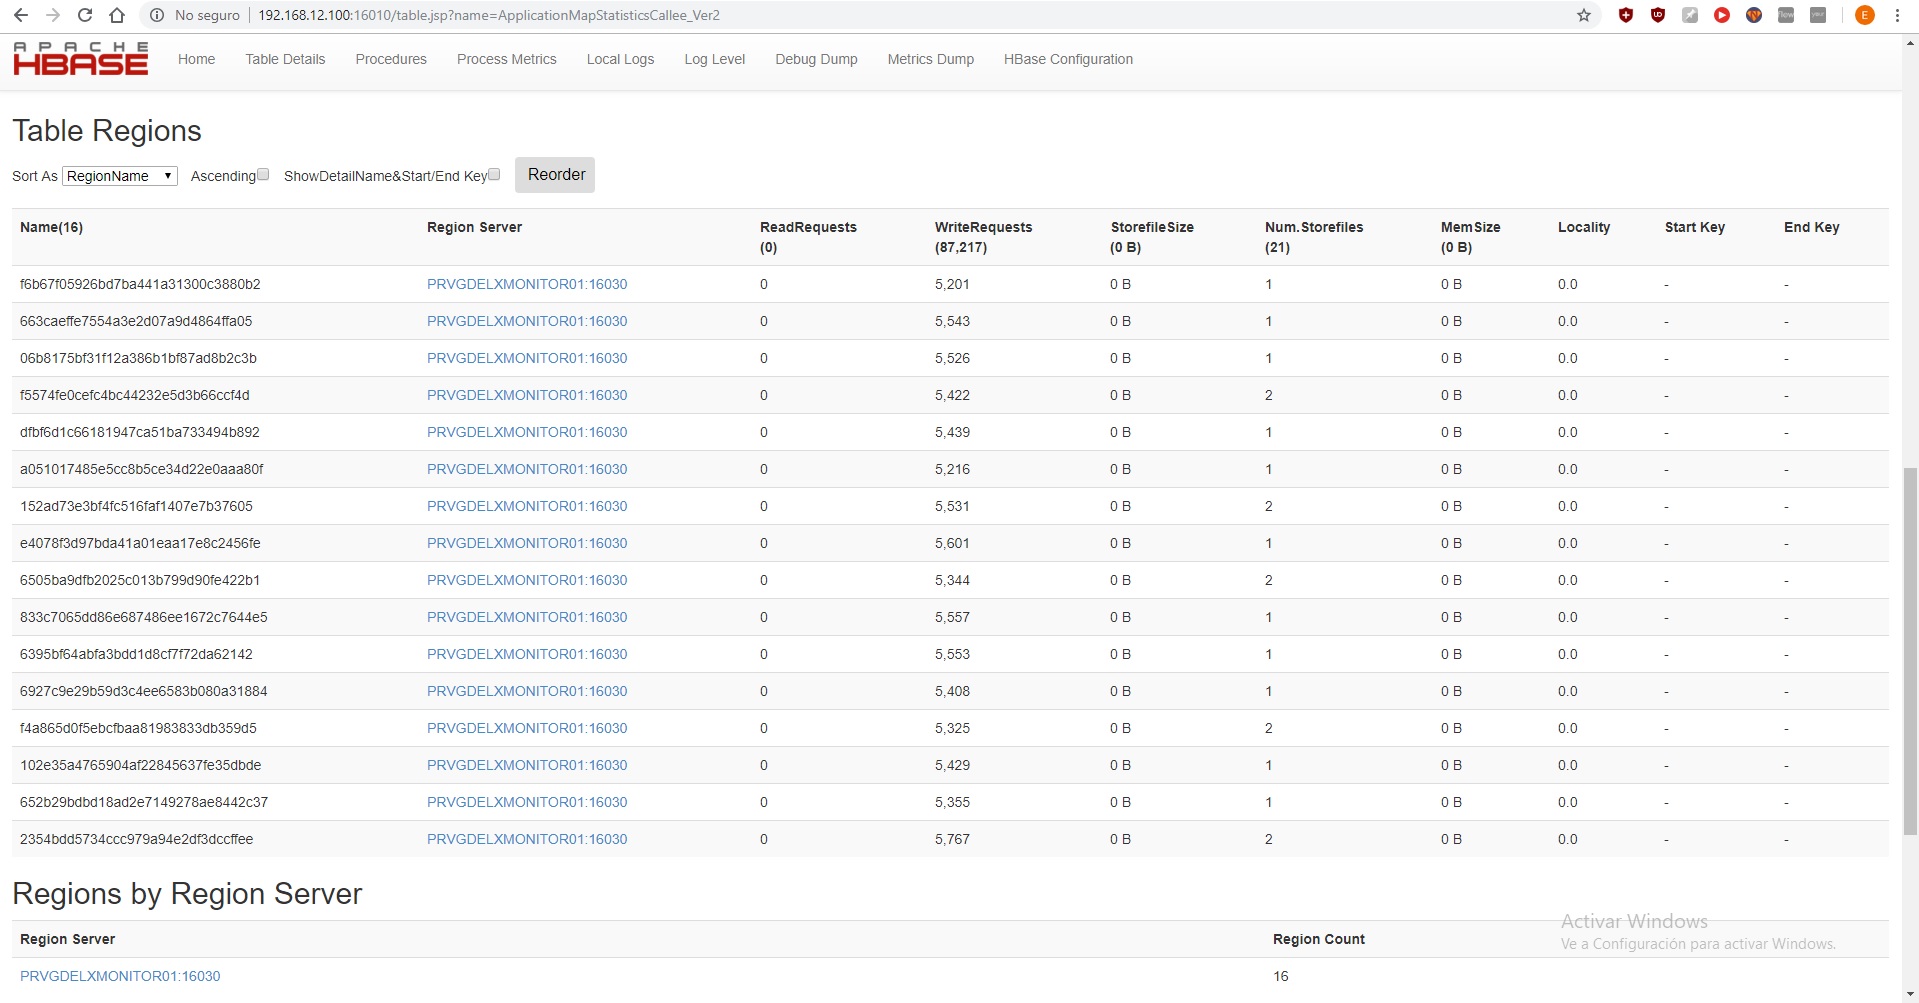Screen dimensions: 1919x1003
Task: Select region name dfbf6d1c66181947ca51ba733494b892
Action: click(x=140, y=432)
